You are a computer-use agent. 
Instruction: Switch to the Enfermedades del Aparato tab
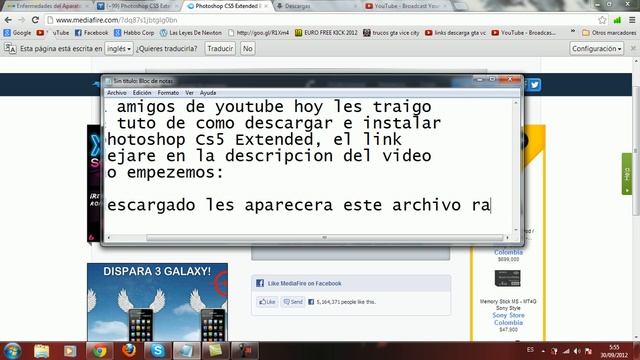pyautogui.click(x=47, y=6)
